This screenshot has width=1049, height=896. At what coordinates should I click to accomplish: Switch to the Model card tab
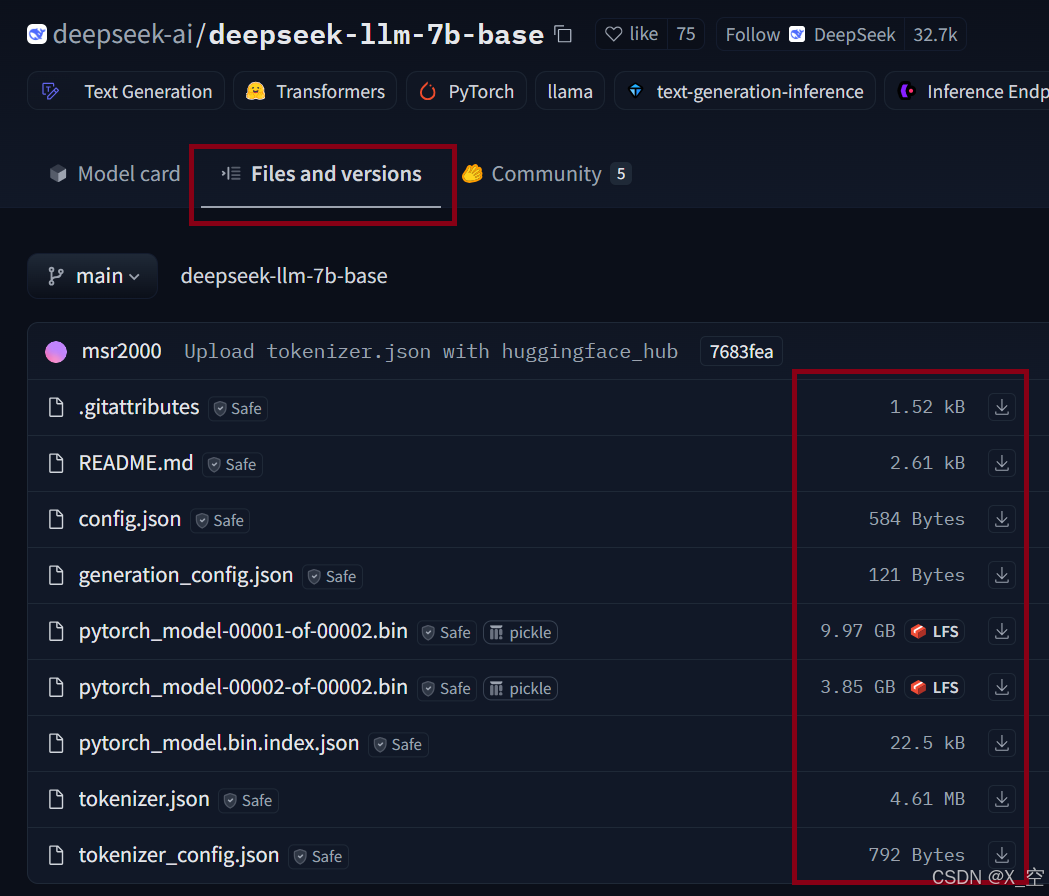115,174
